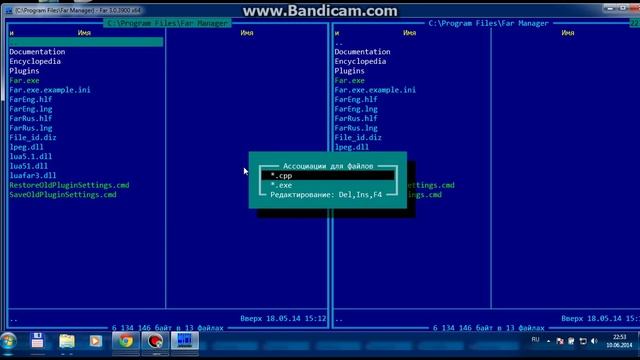This screenshot has width=640, height=360.
Task: Click the Ассоциации для файлов dialog title
Action: pos(328,166)
